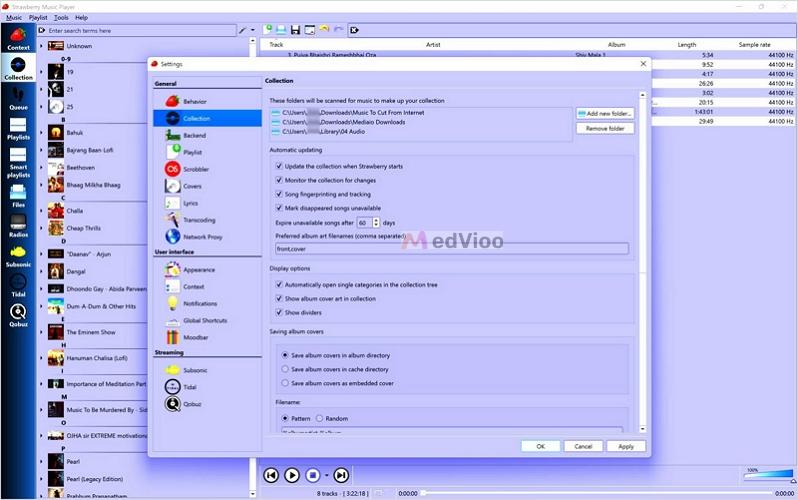The image size is (798, 500).
Task: Select Backend in the Settings category list
Action: (207, 135)
